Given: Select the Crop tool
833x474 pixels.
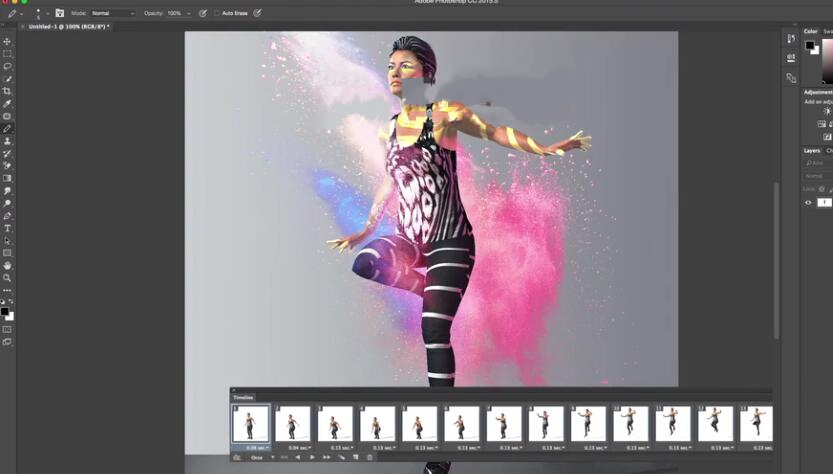Looking at the screenshot, I should (7, 91).
